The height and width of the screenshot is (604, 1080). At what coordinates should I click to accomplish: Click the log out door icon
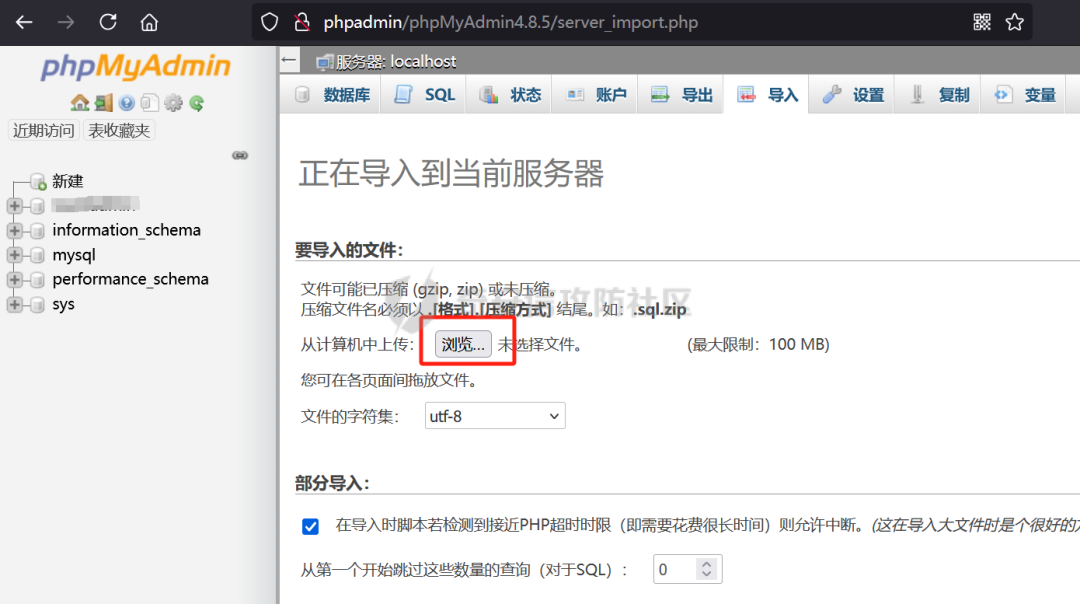(x=103, y=103)
